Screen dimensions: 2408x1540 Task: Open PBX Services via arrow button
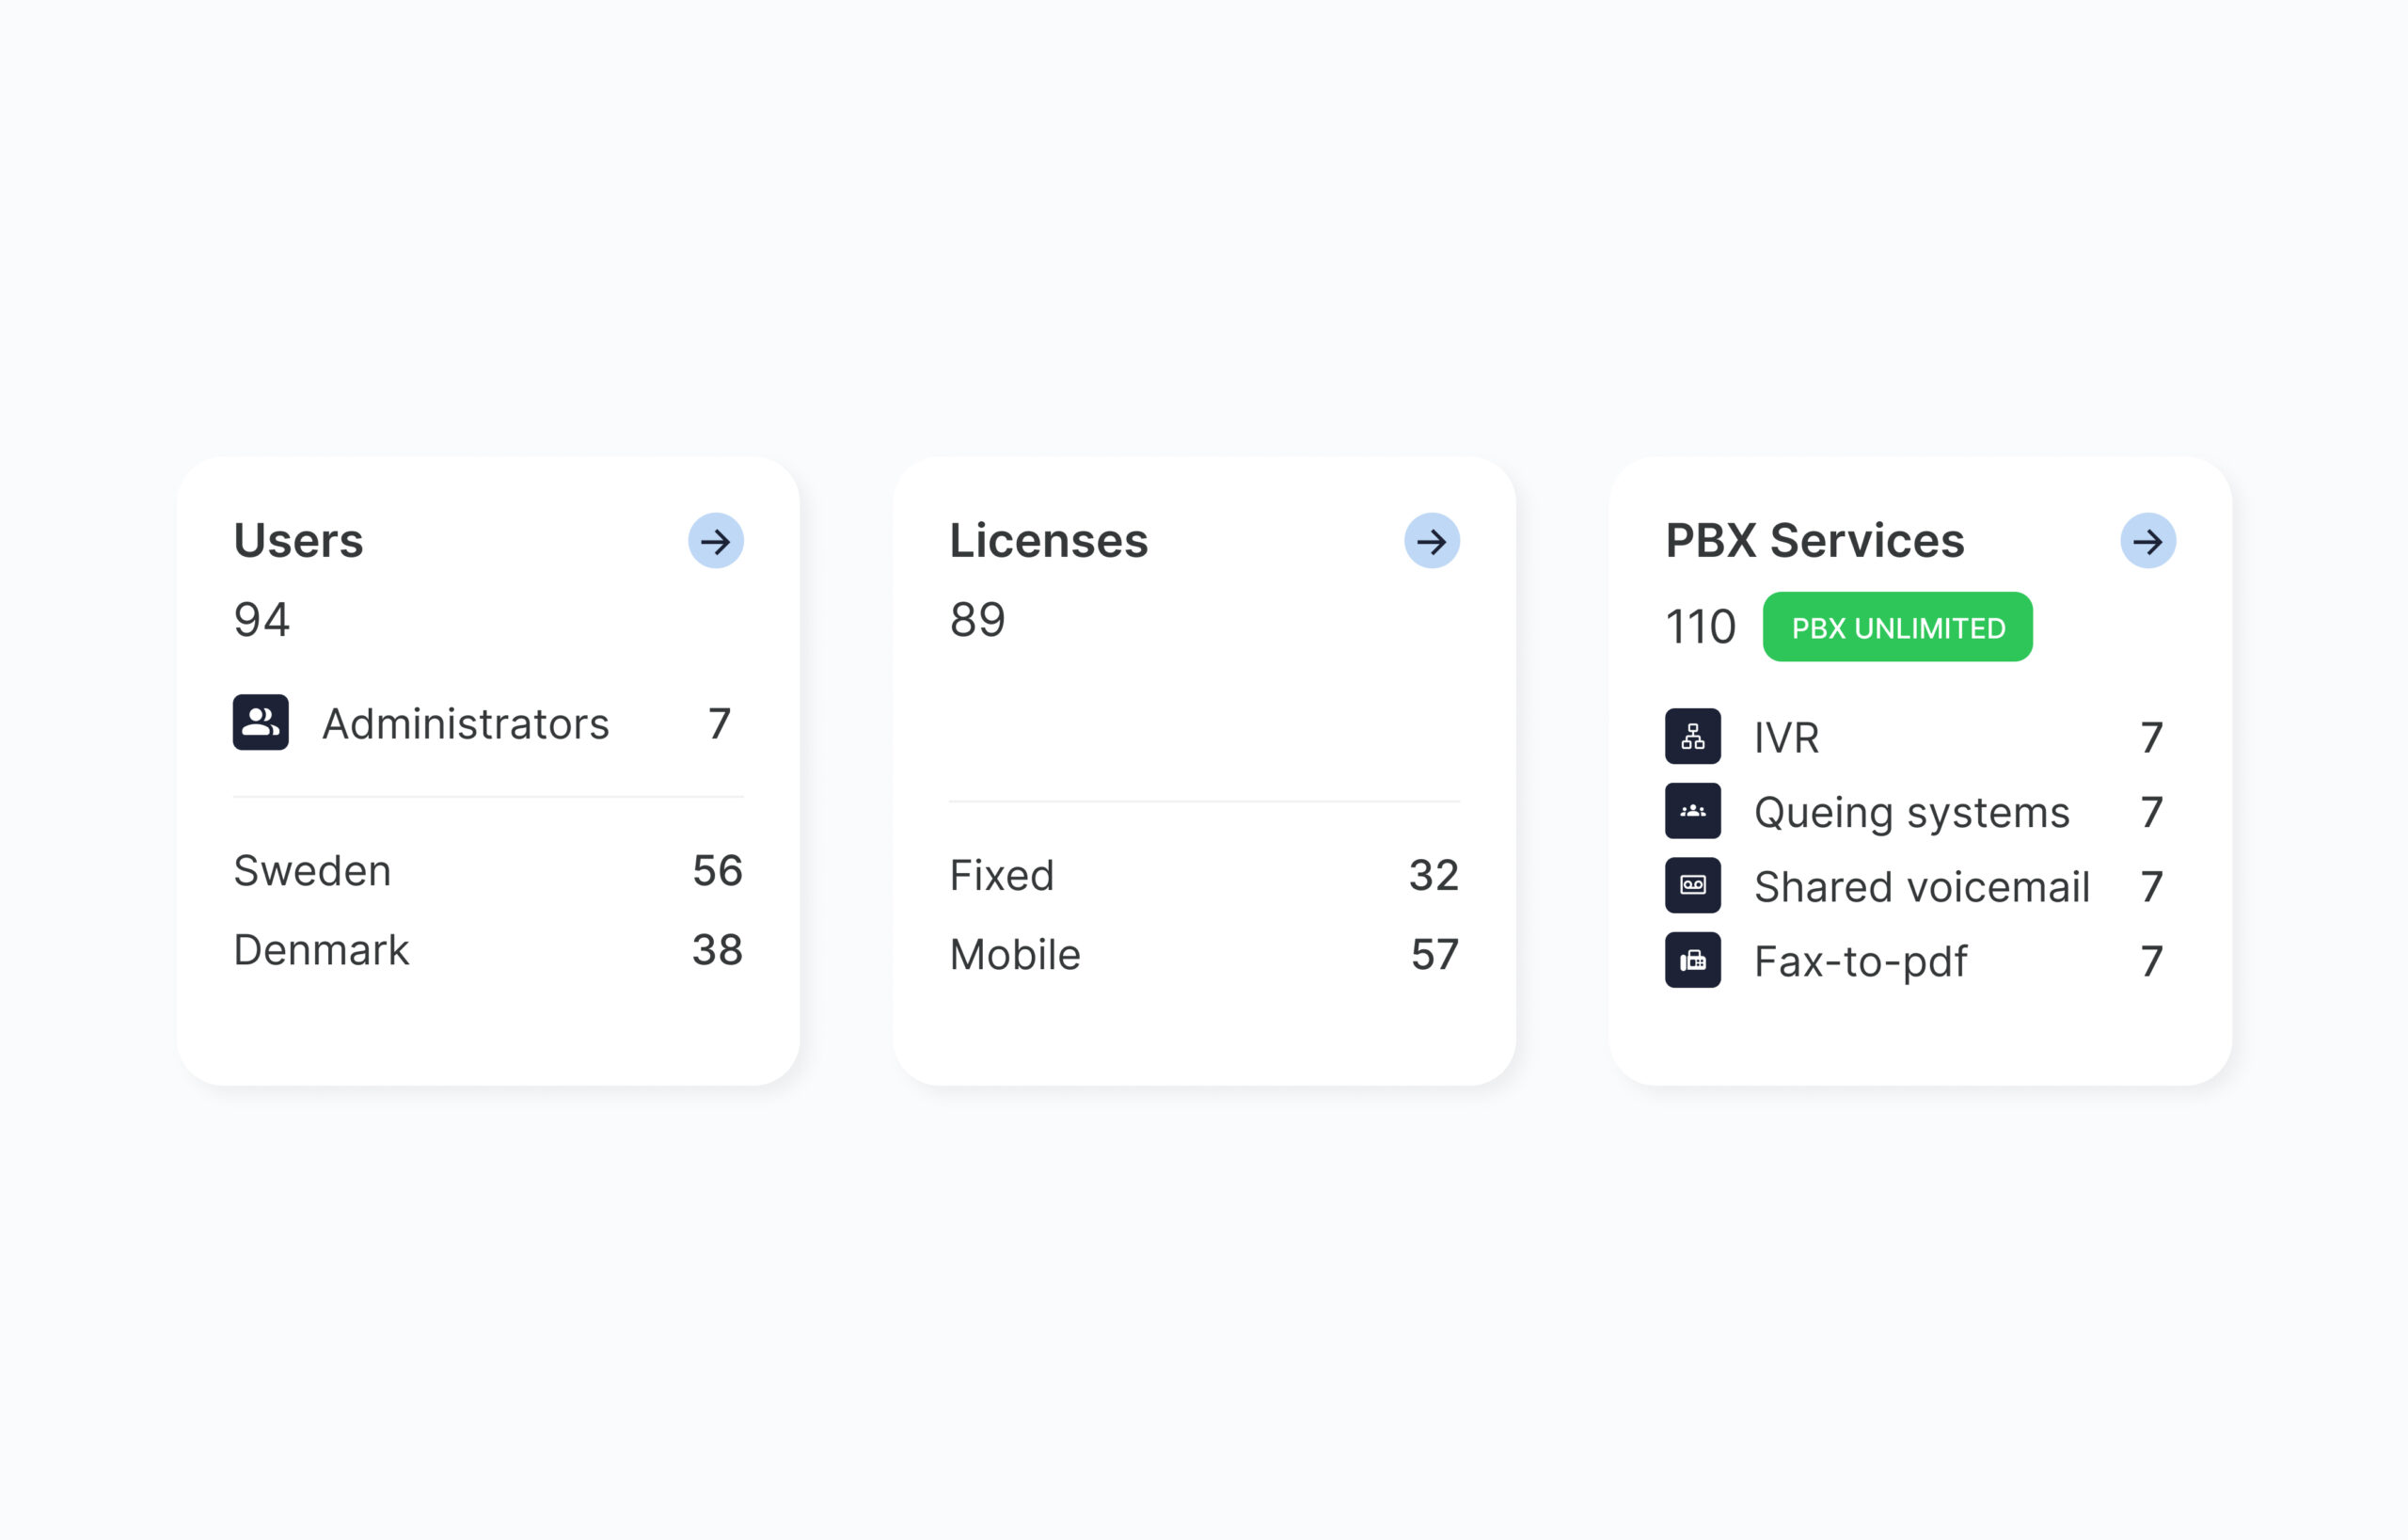coord(2147,541)
